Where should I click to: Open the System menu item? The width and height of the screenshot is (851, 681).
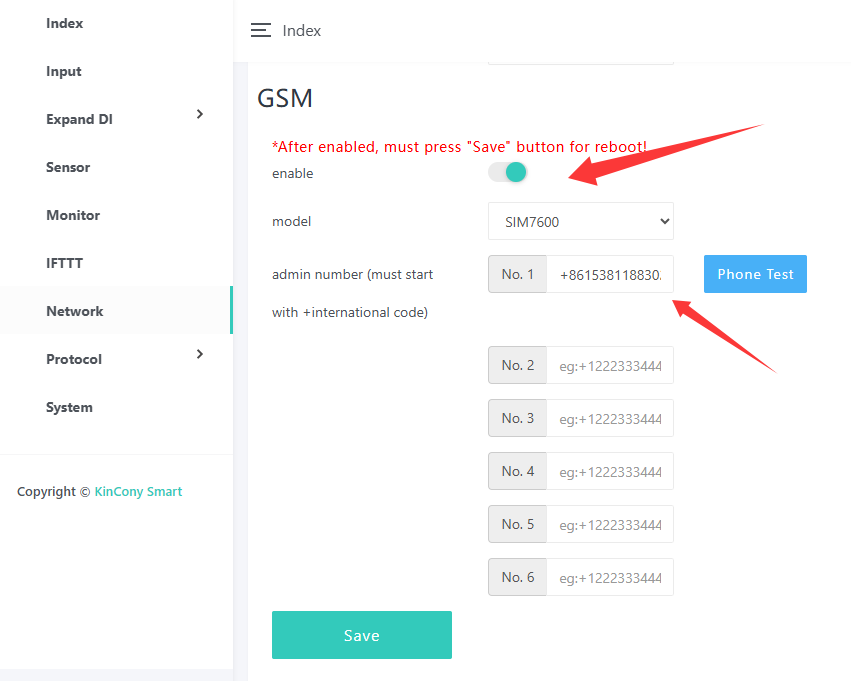[69, 407]
